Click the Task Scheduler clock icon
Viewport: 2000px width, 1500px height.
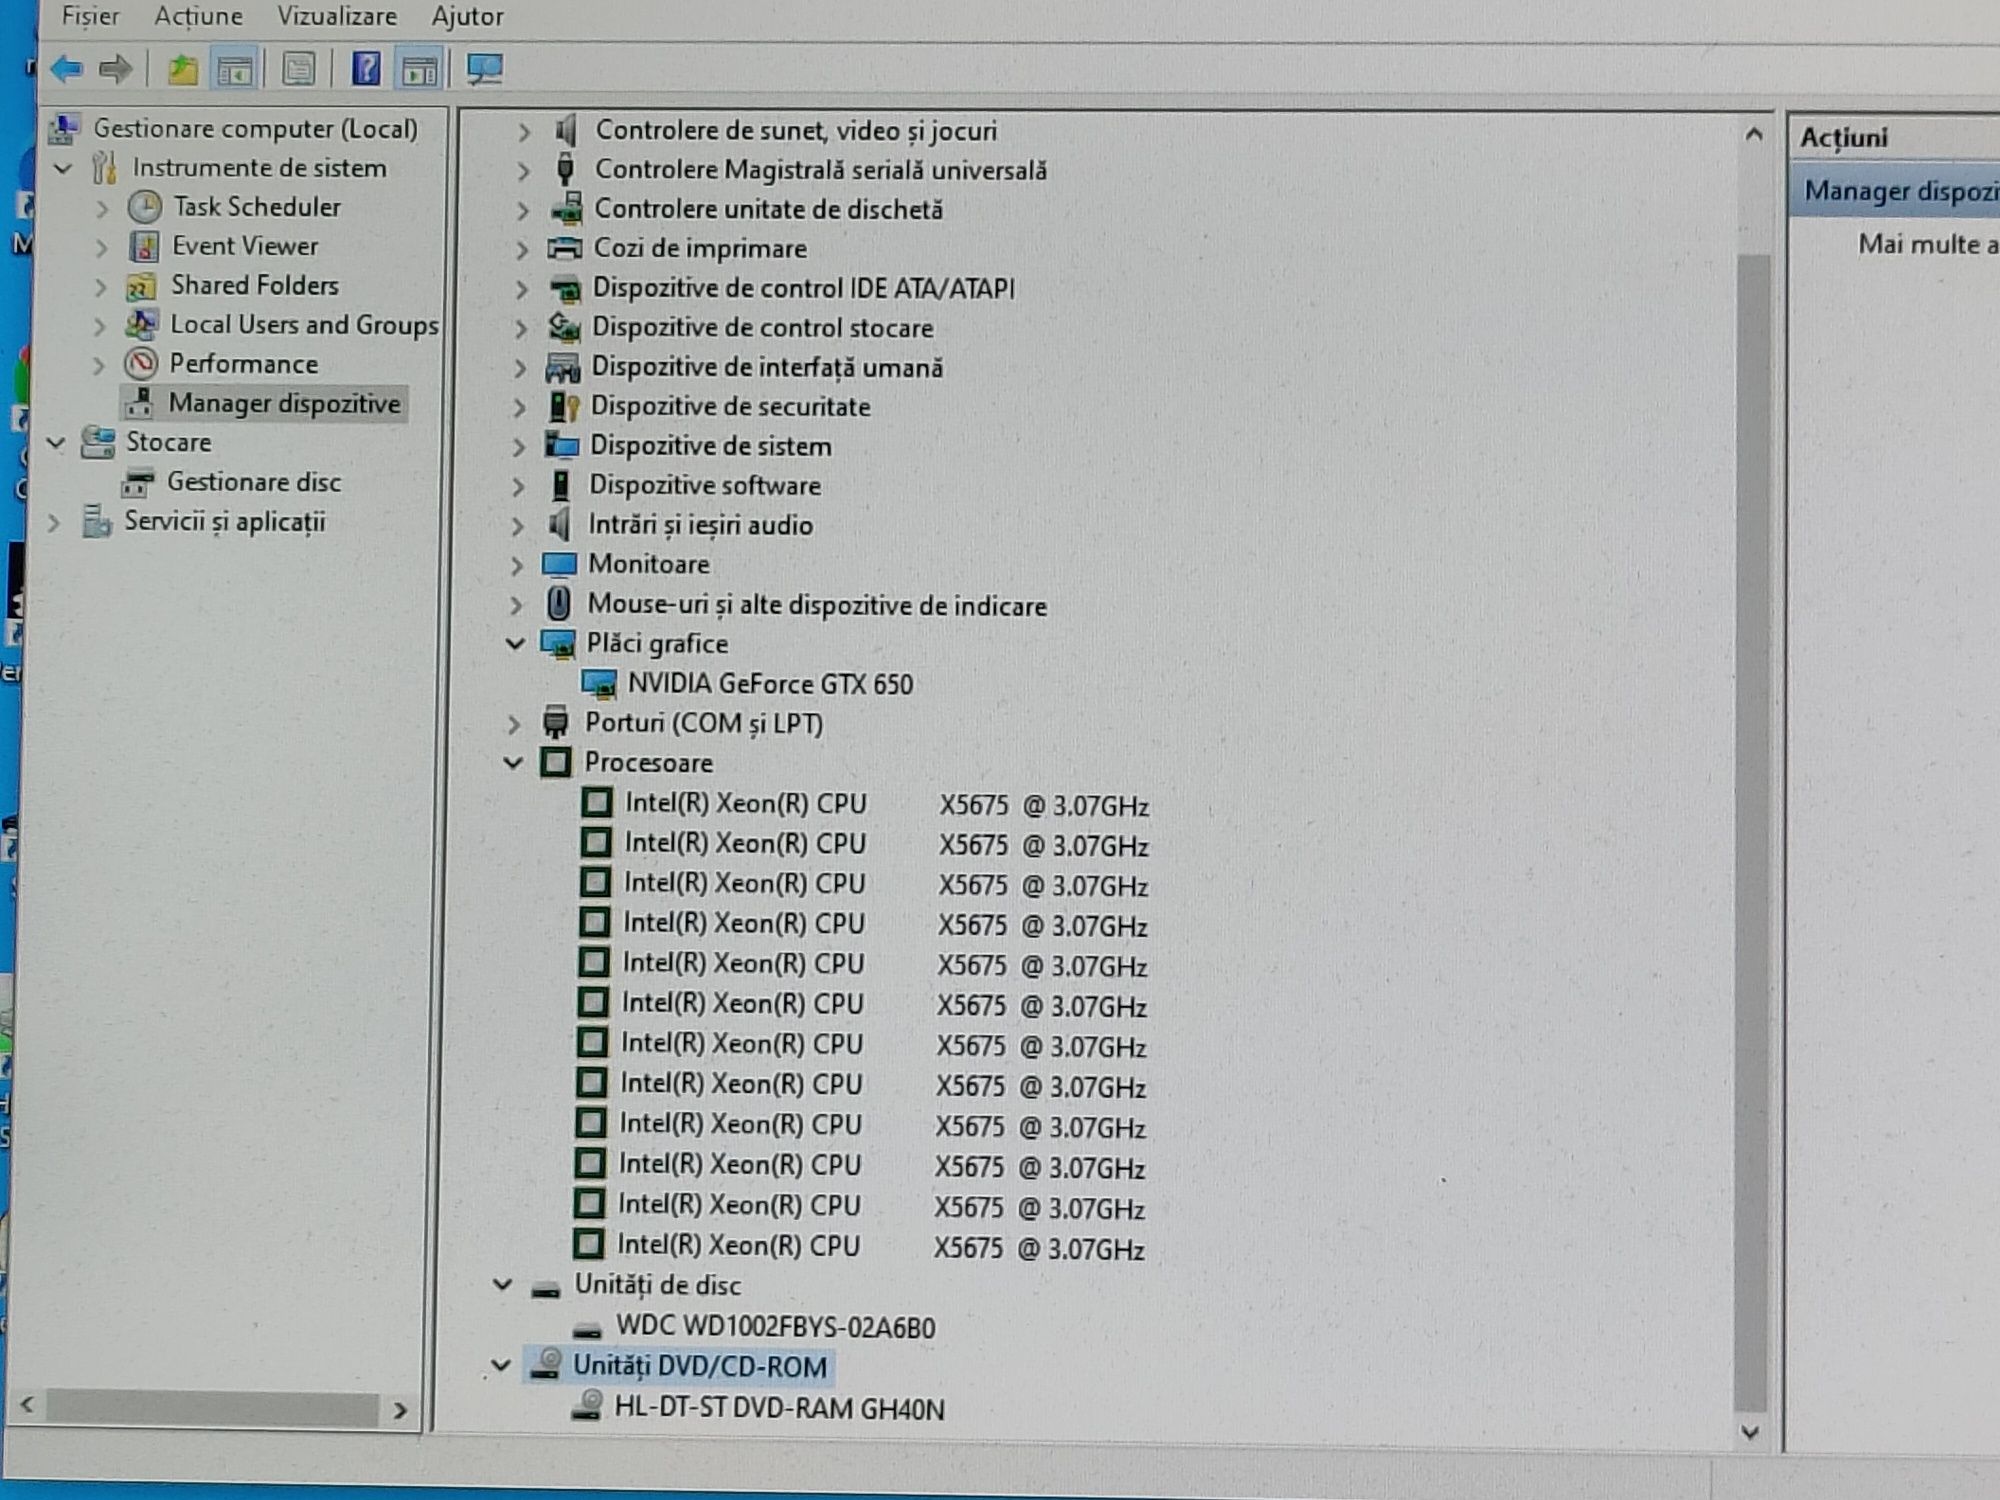(x=145, y=207)
